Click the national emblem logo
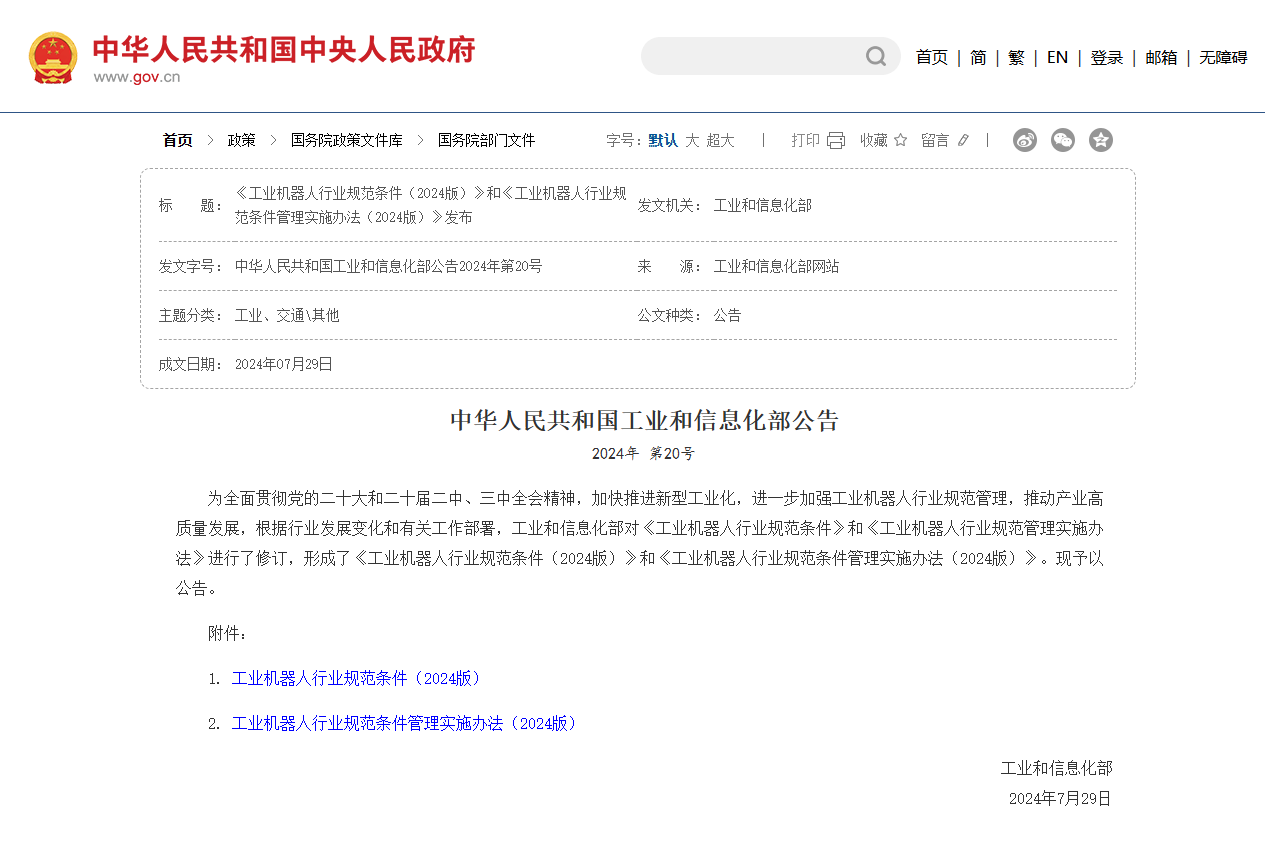 53,58
